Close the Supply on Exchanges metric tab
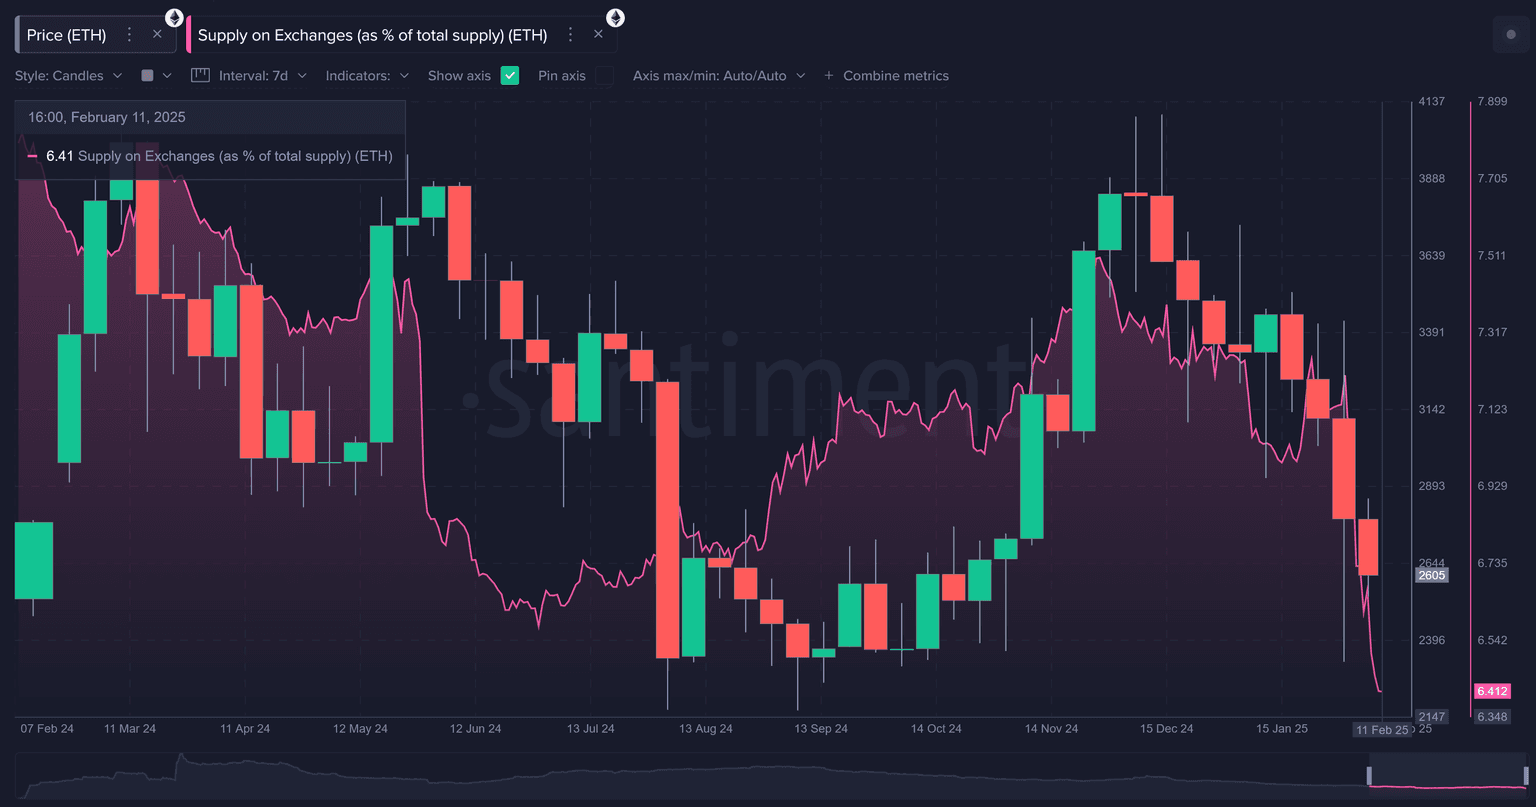 point(598,34)
